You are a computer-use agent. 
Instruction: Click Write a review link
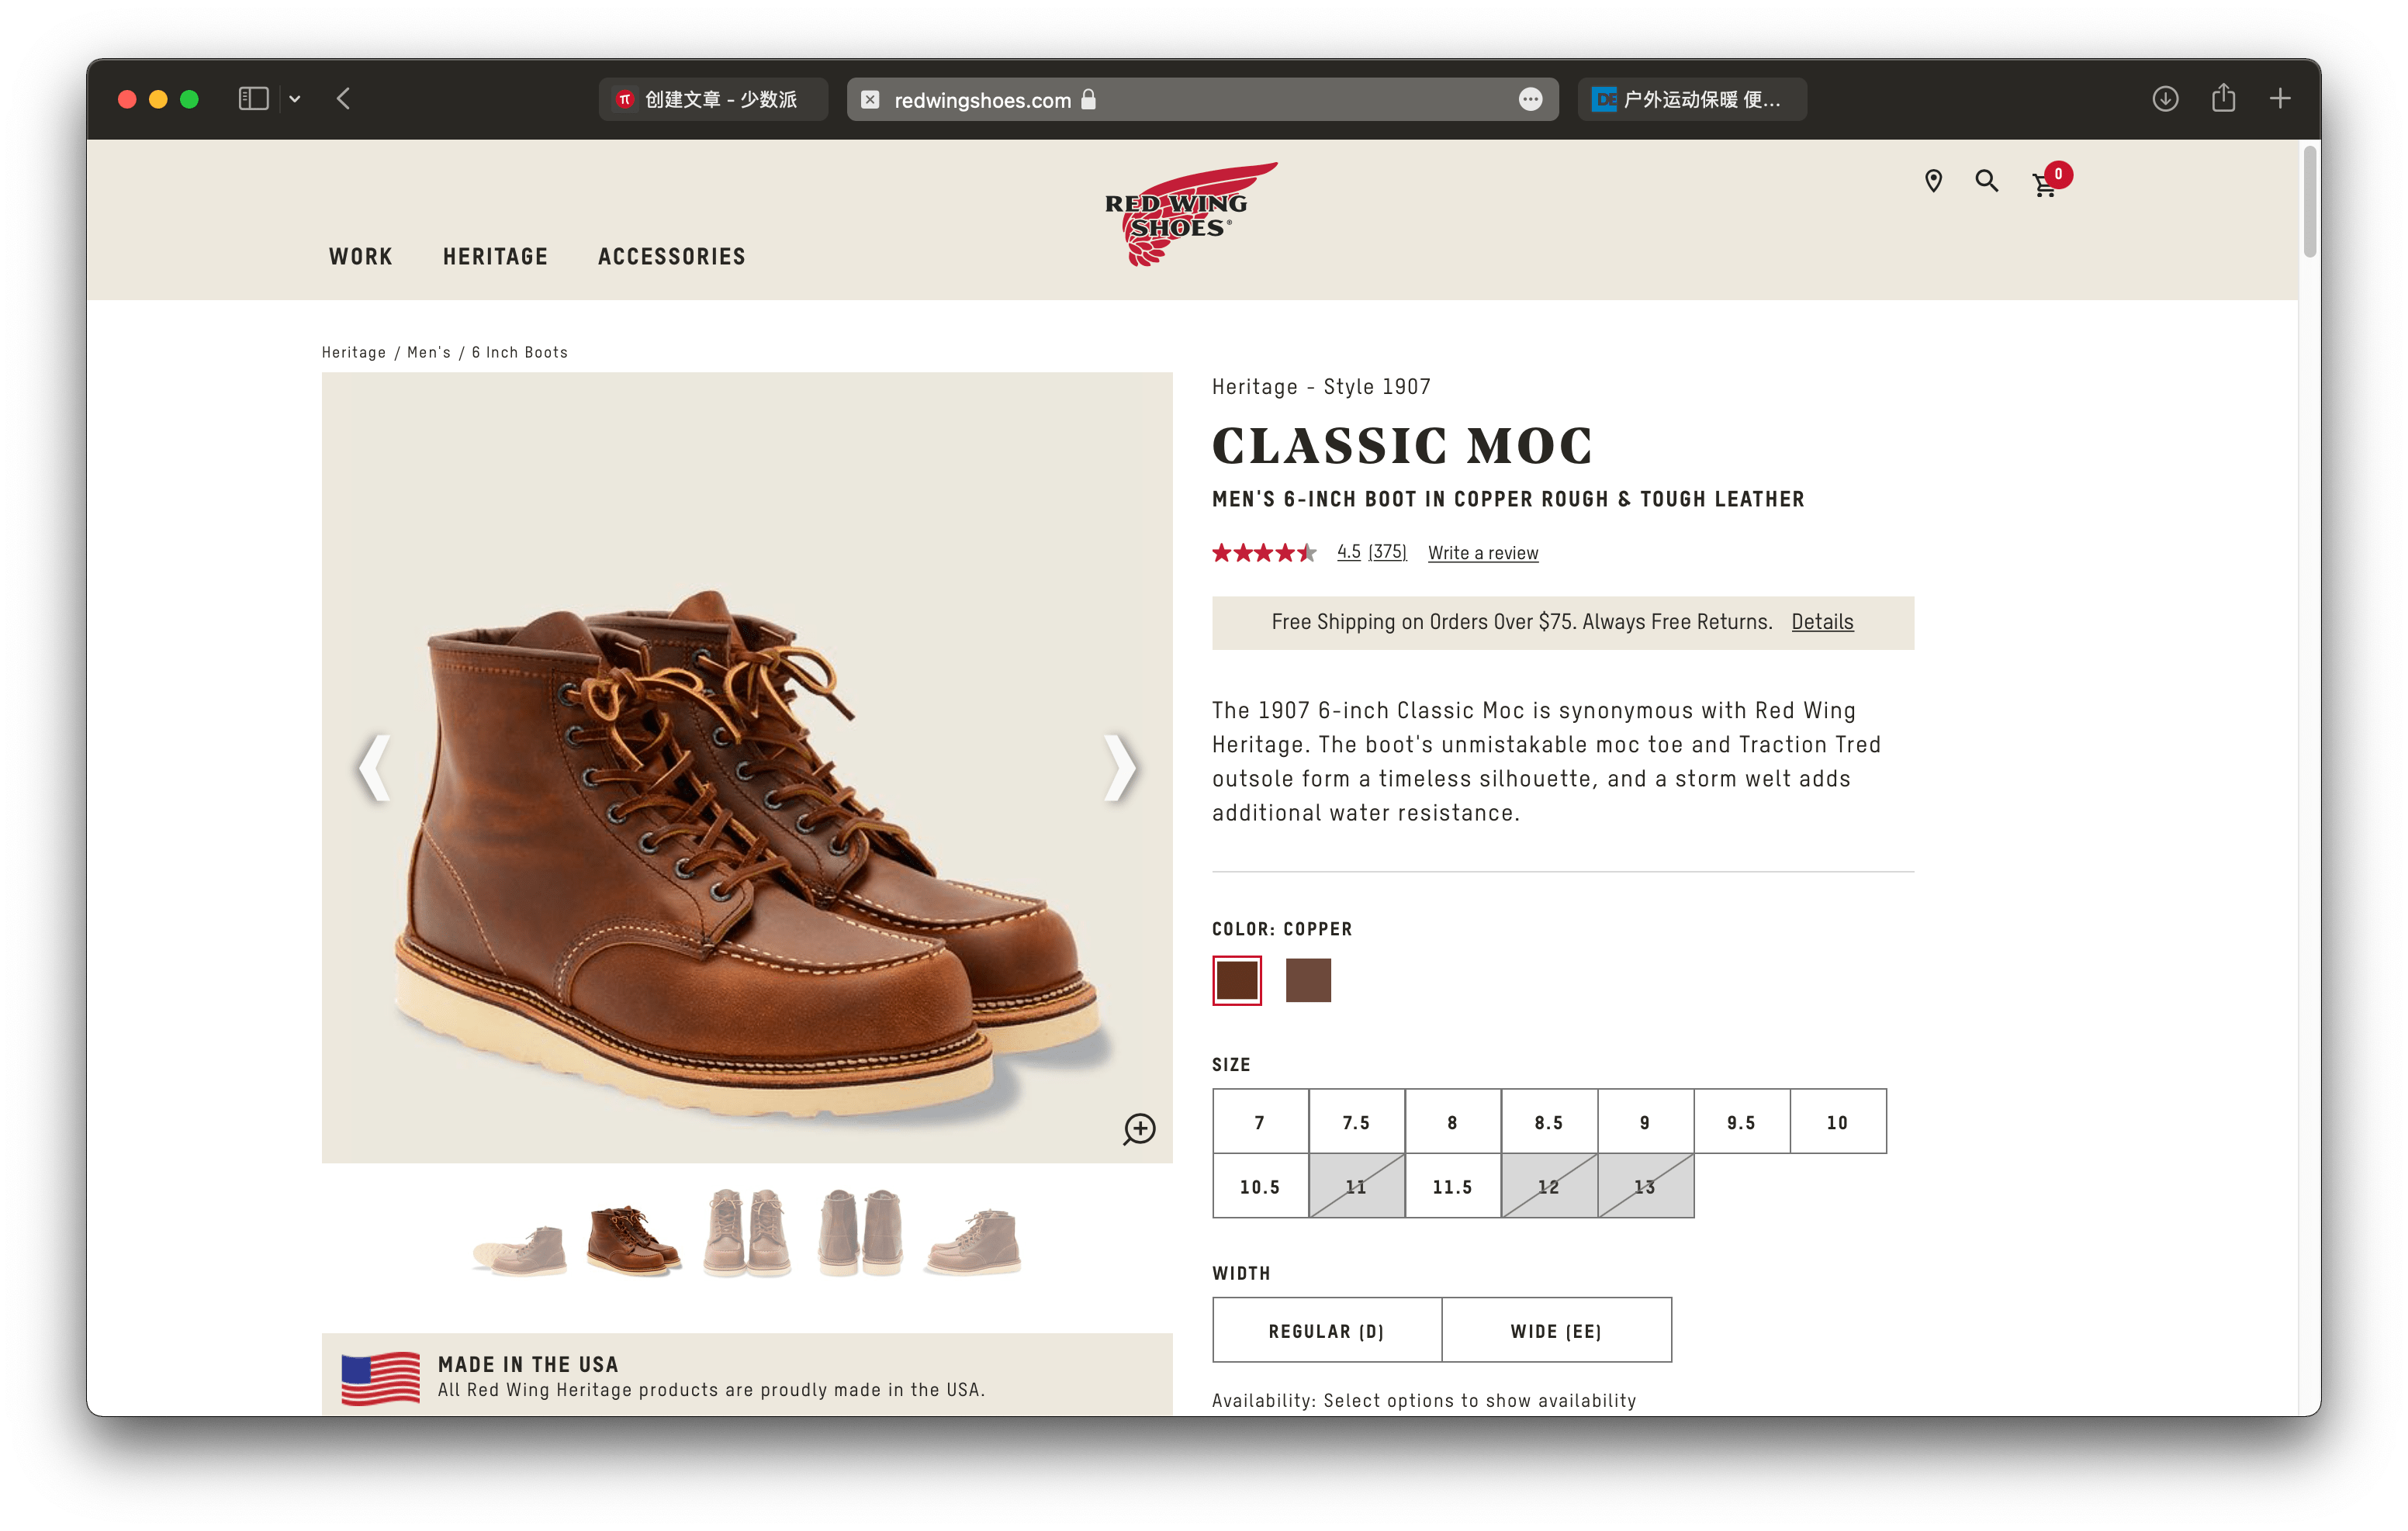click(1483, 553)
